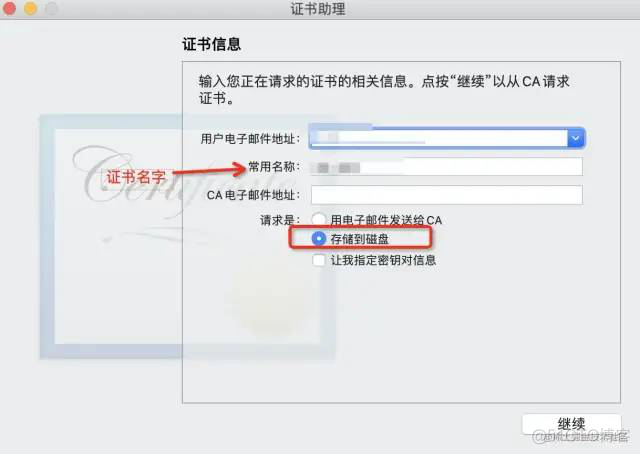Enable the 让我指定密钥对信息 checkbox

(x=319, y=260)
